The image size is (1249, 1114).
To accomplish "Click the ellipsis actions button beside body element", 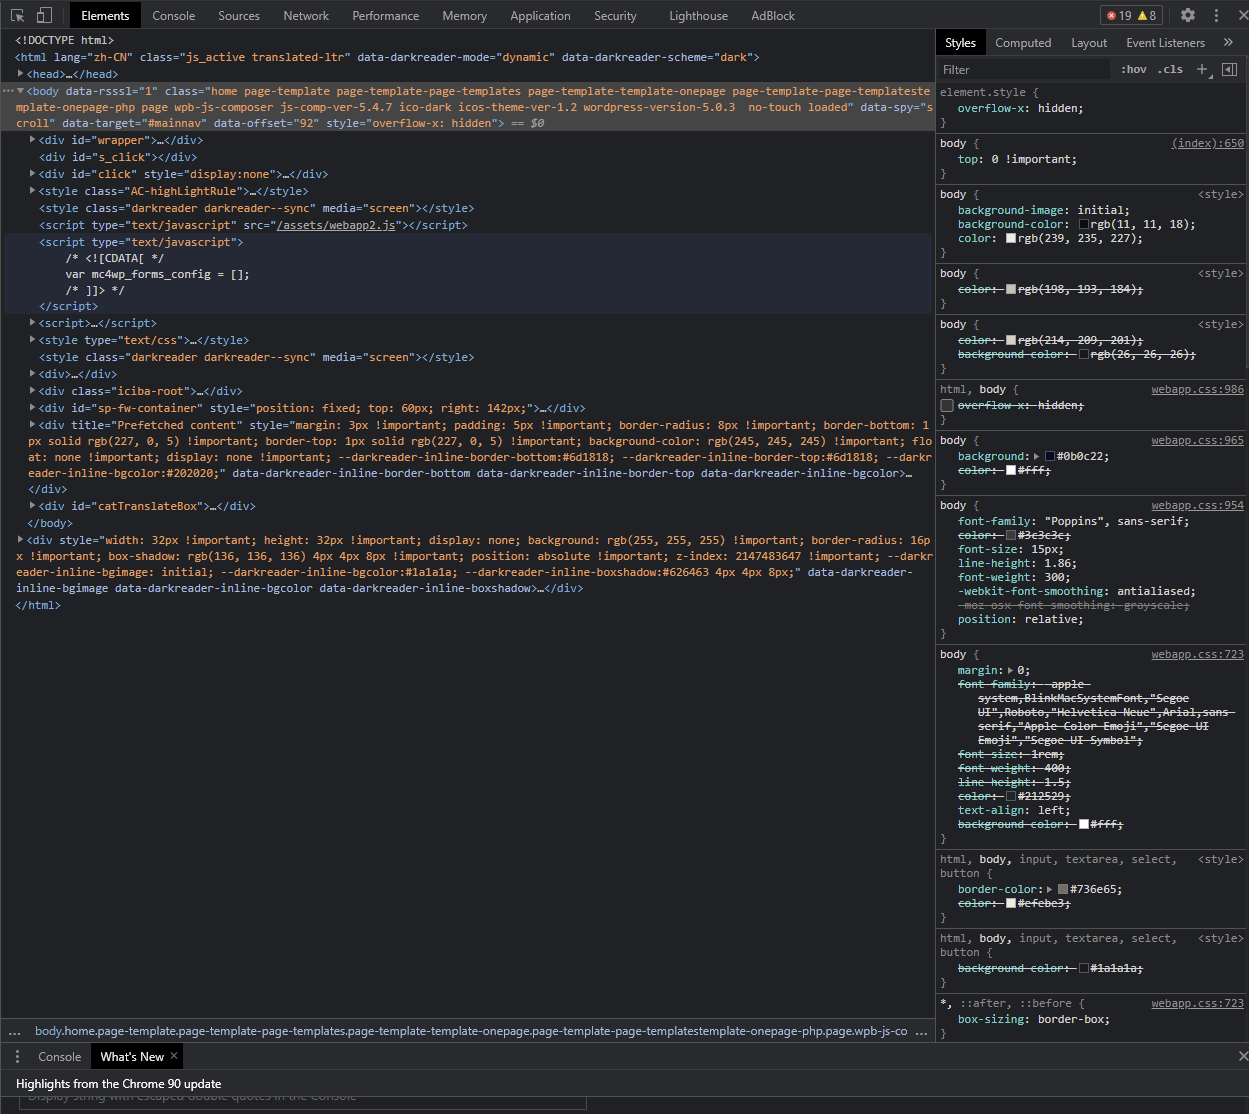I will 8,91.
